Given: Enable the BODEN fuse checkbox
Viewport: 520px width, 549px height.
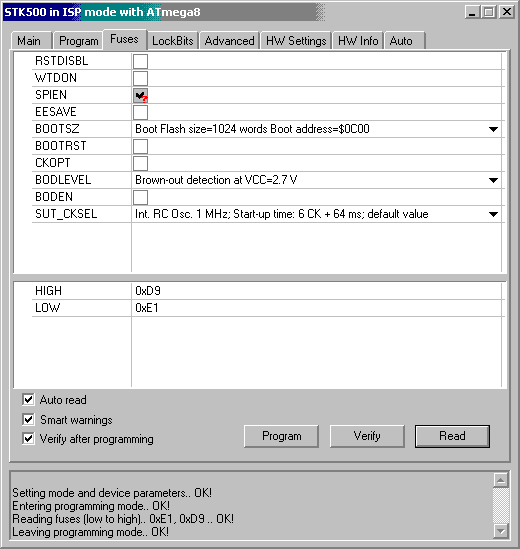Looking at the screenshot, I should click(x=140, y=197).
